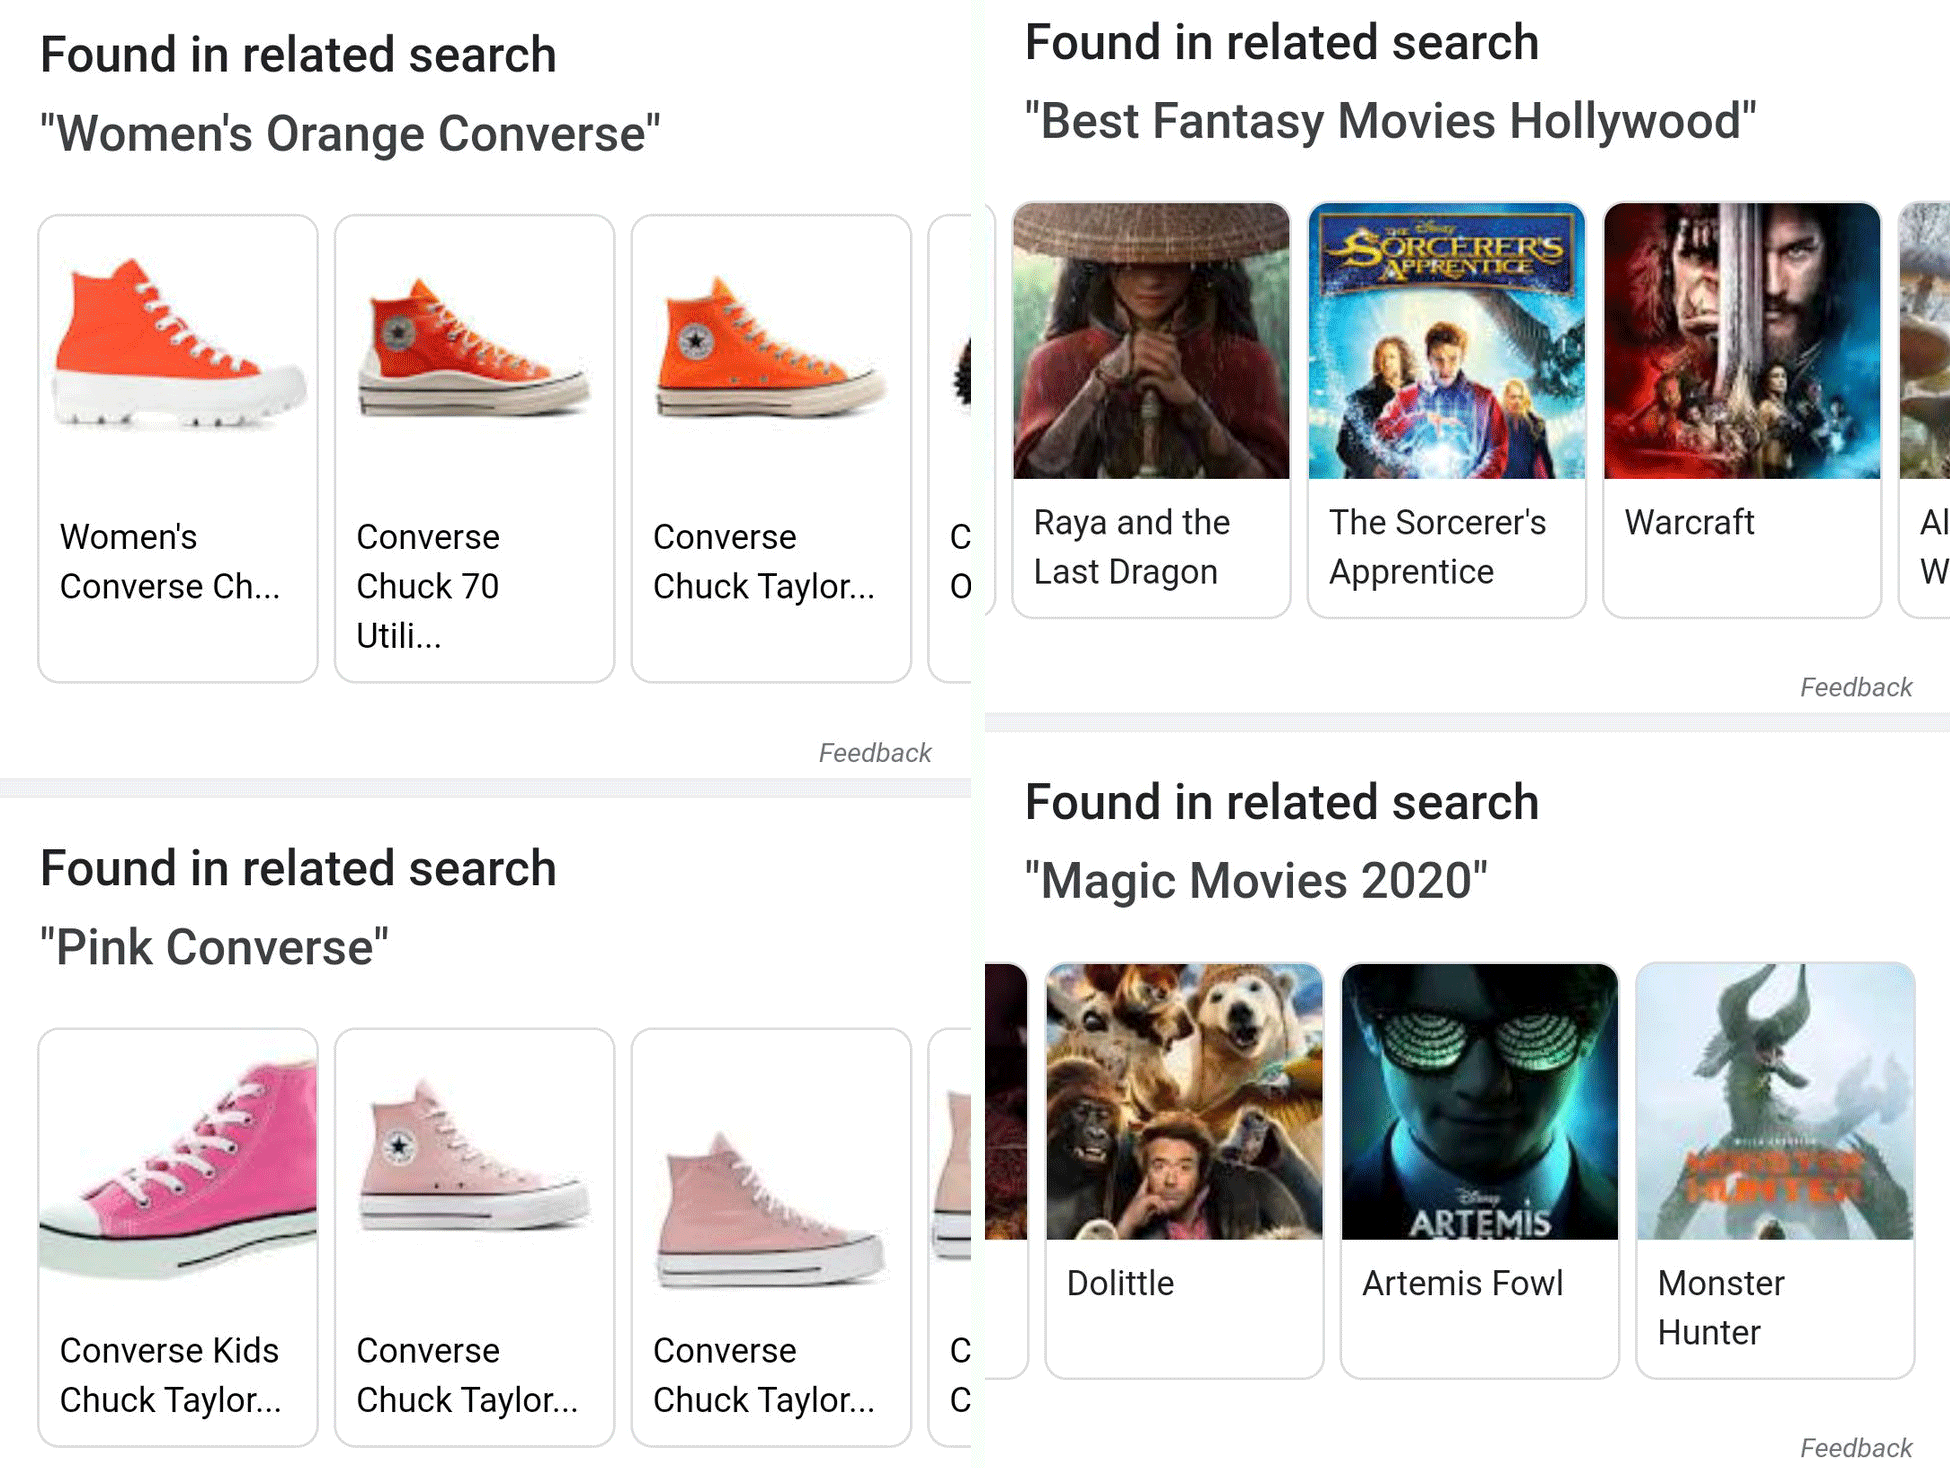Send Feedback under Women's Orange Converse section

click(875, 753)
